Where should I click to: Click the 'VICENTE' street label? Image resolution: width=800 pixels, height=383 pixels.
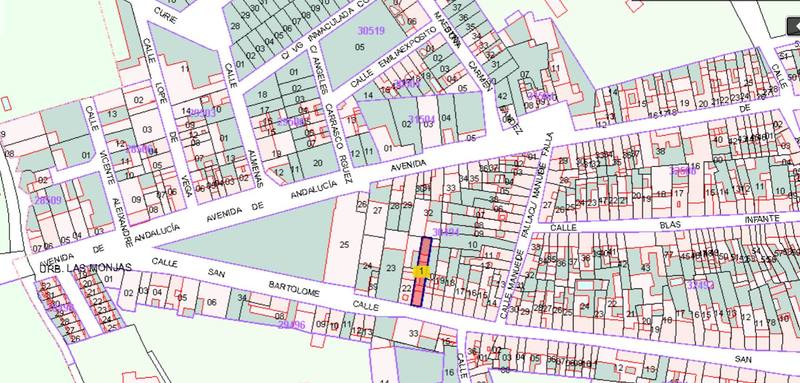tap(107, 167)
